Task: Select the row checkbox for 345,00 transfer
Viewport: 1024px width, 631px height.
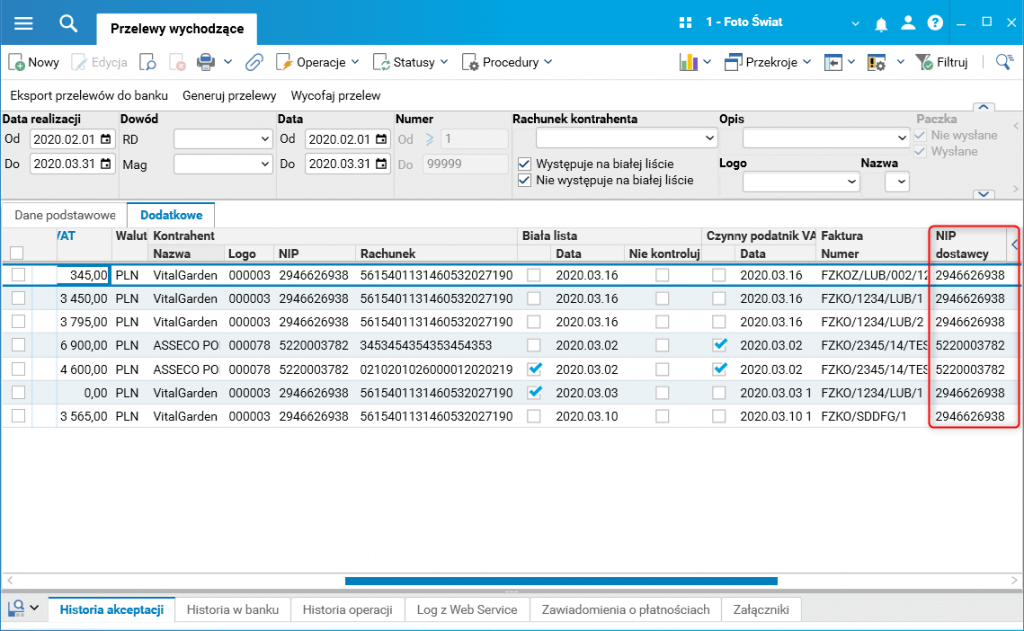Action: [18, 275]
